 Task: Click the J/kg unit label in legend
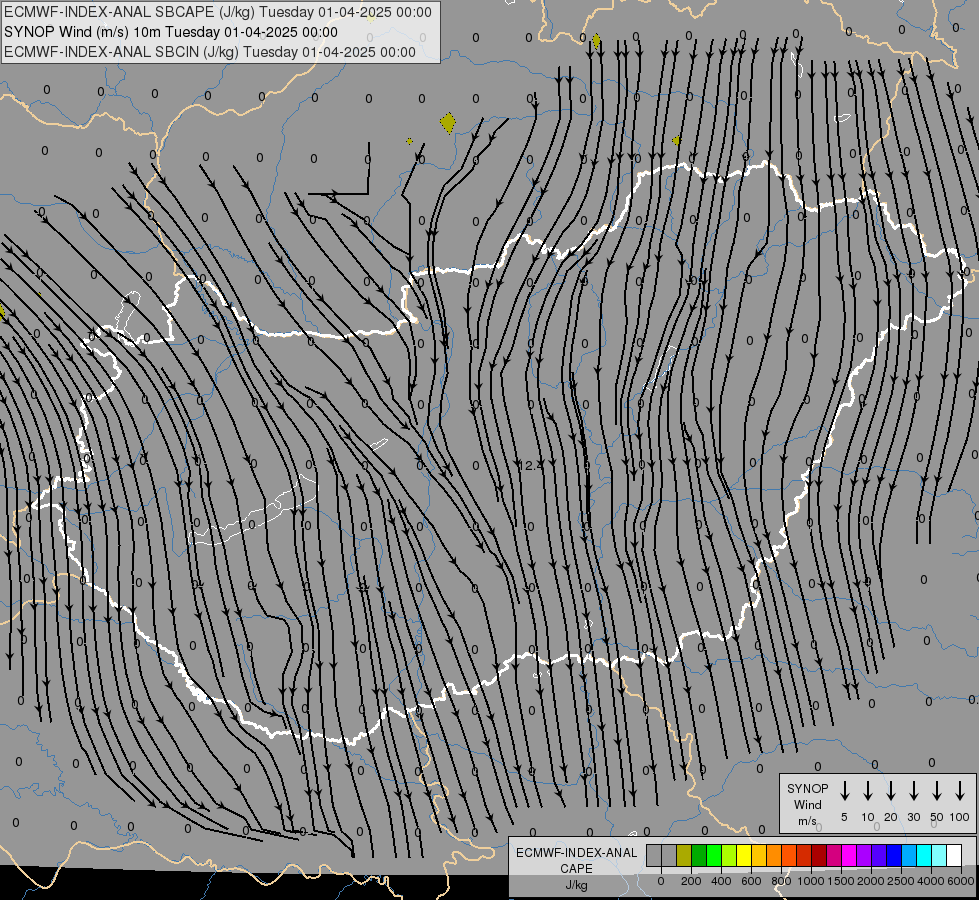(576, 885)
